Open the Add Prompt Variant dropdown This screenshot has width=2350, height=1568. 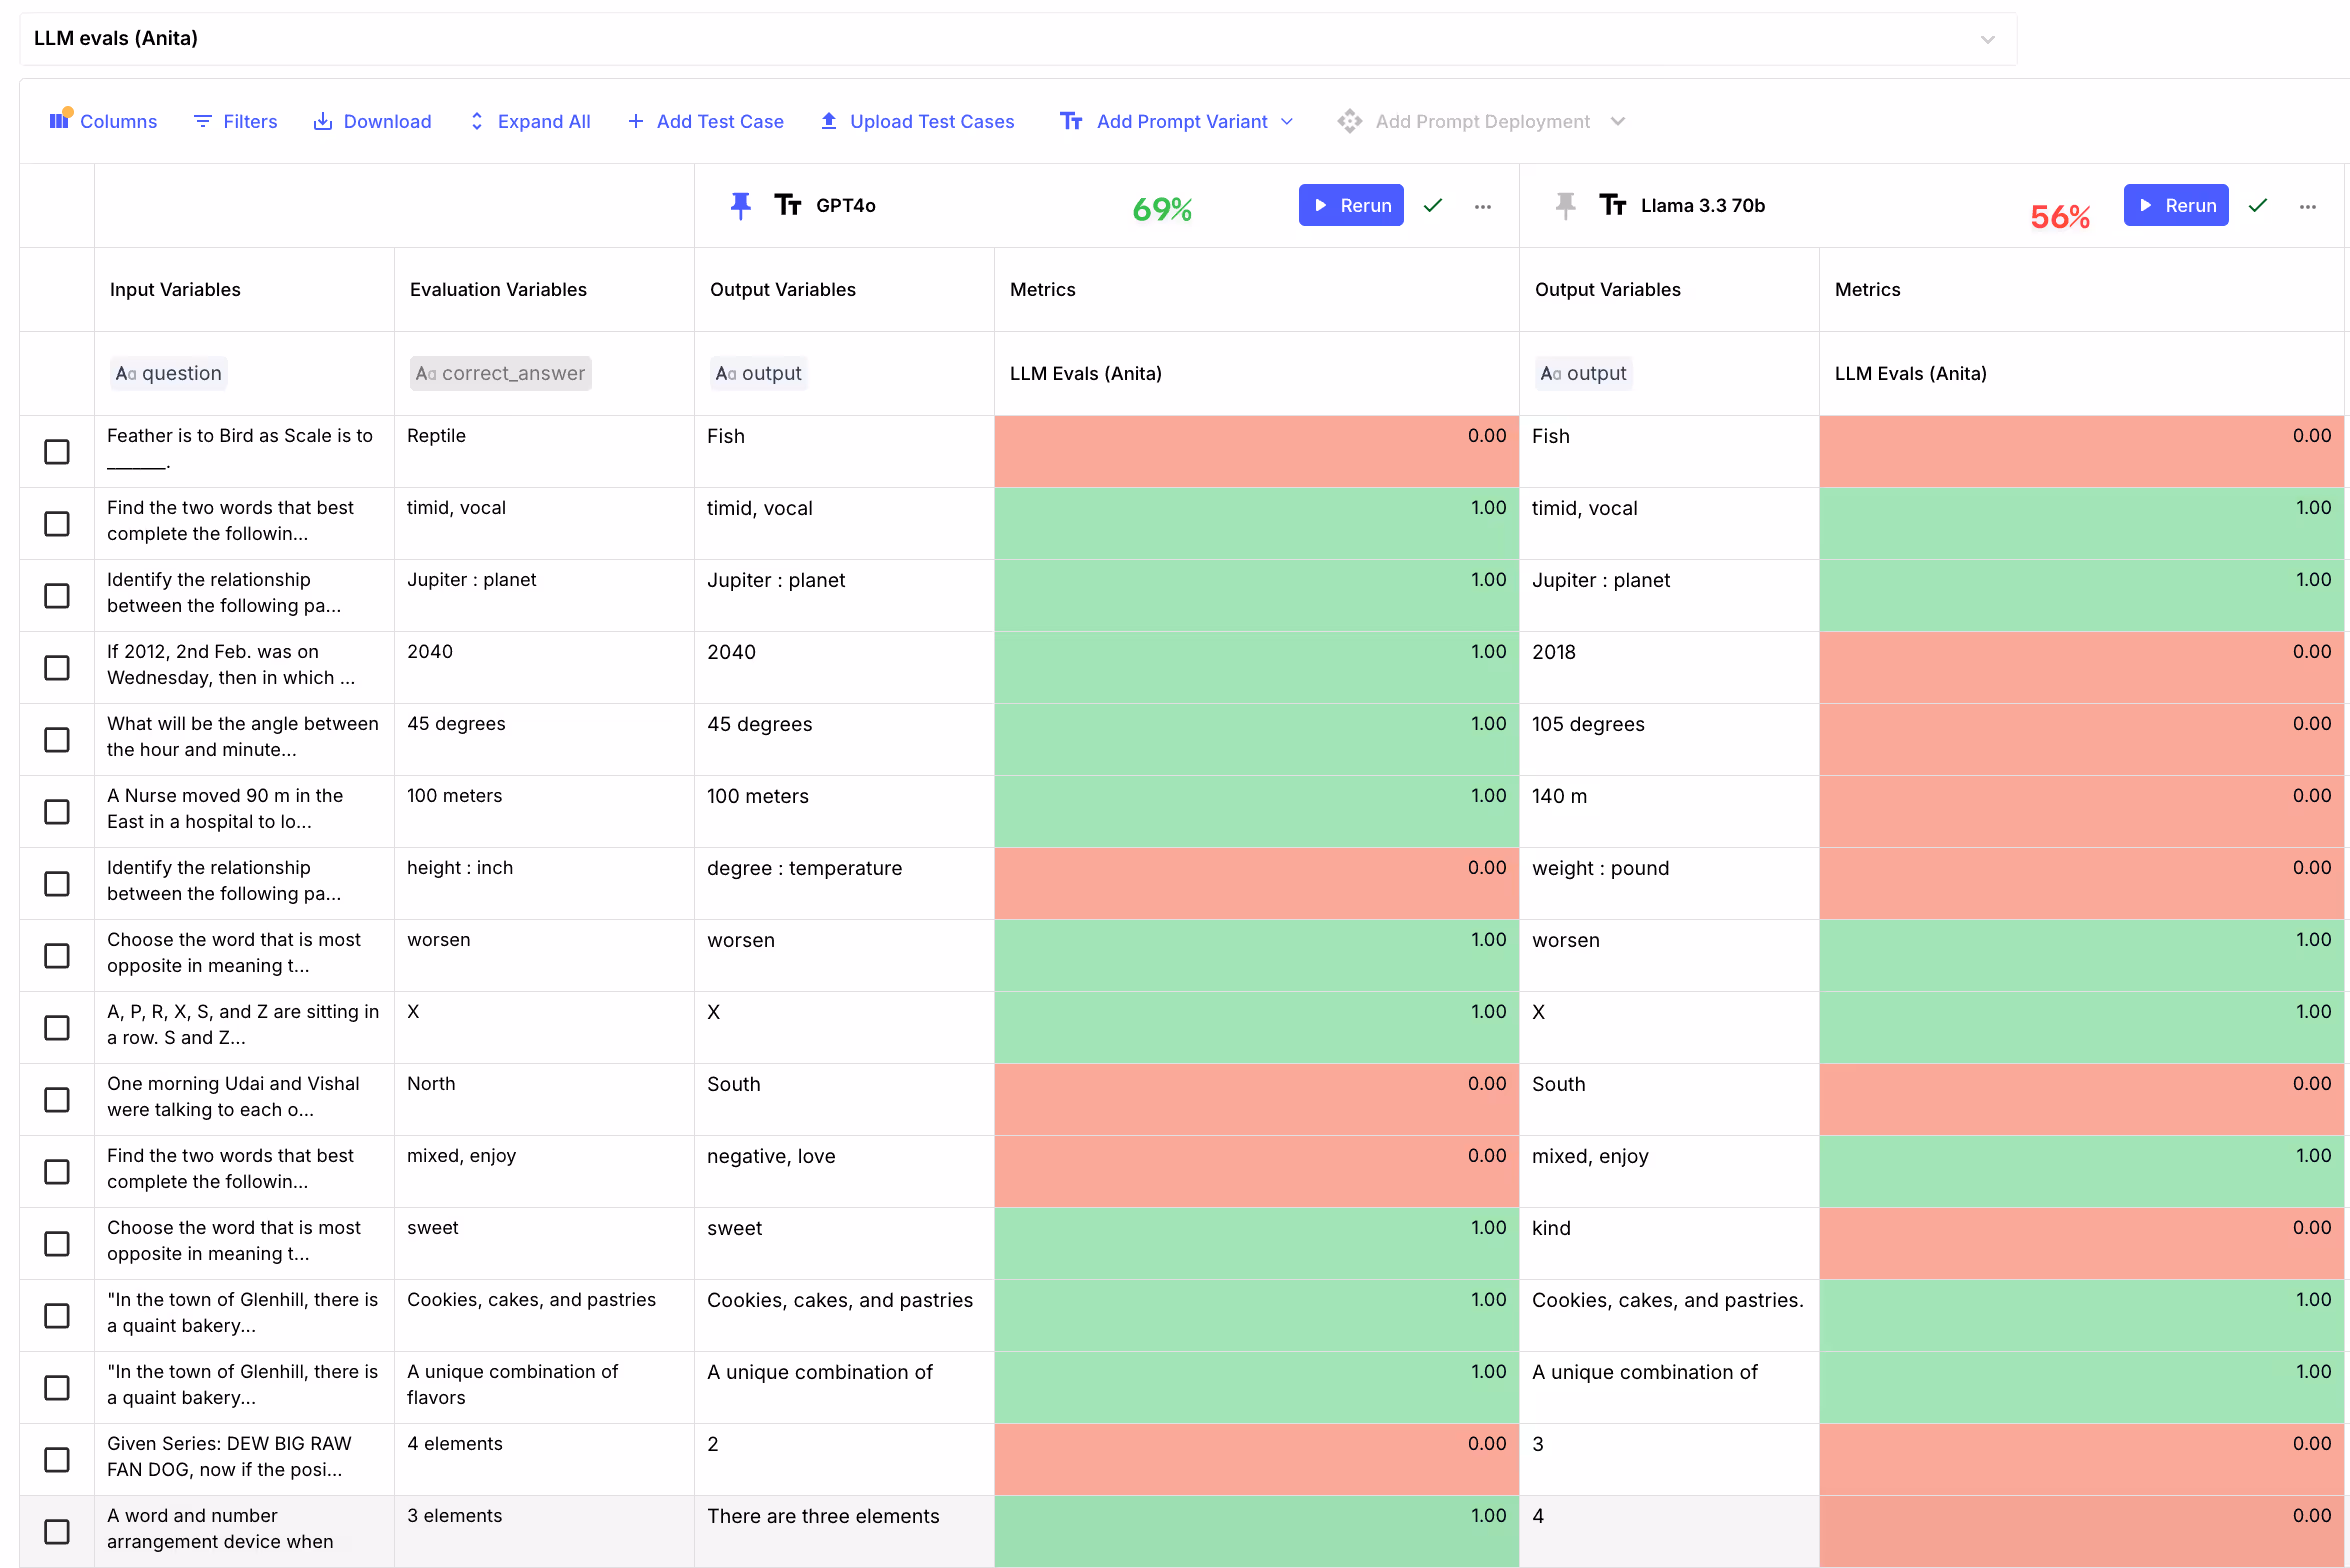(x=1286, y=121)
